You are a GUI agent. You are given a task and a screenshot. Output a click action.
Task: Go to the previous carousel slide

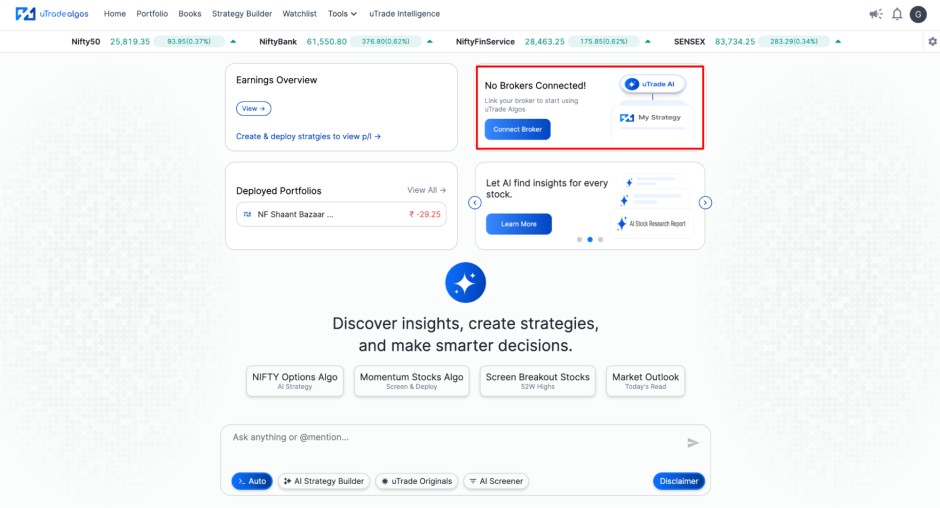475,203
